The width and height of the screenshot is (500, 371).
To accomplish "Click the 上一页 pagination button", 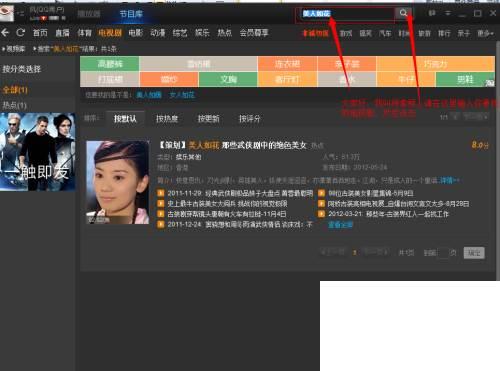I will 332,252.
